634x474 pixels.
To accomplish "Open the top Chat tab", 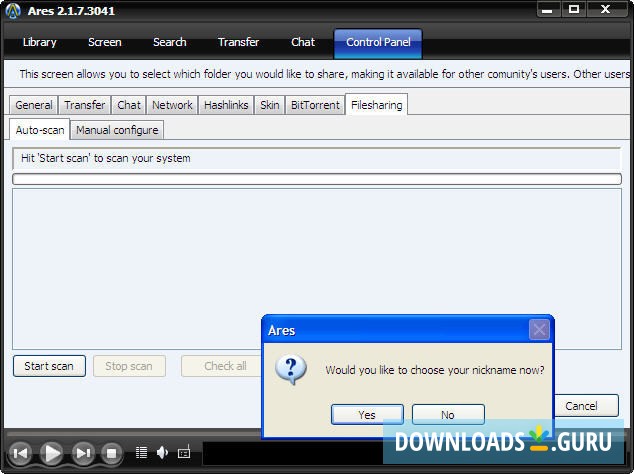I will (303, 42).
